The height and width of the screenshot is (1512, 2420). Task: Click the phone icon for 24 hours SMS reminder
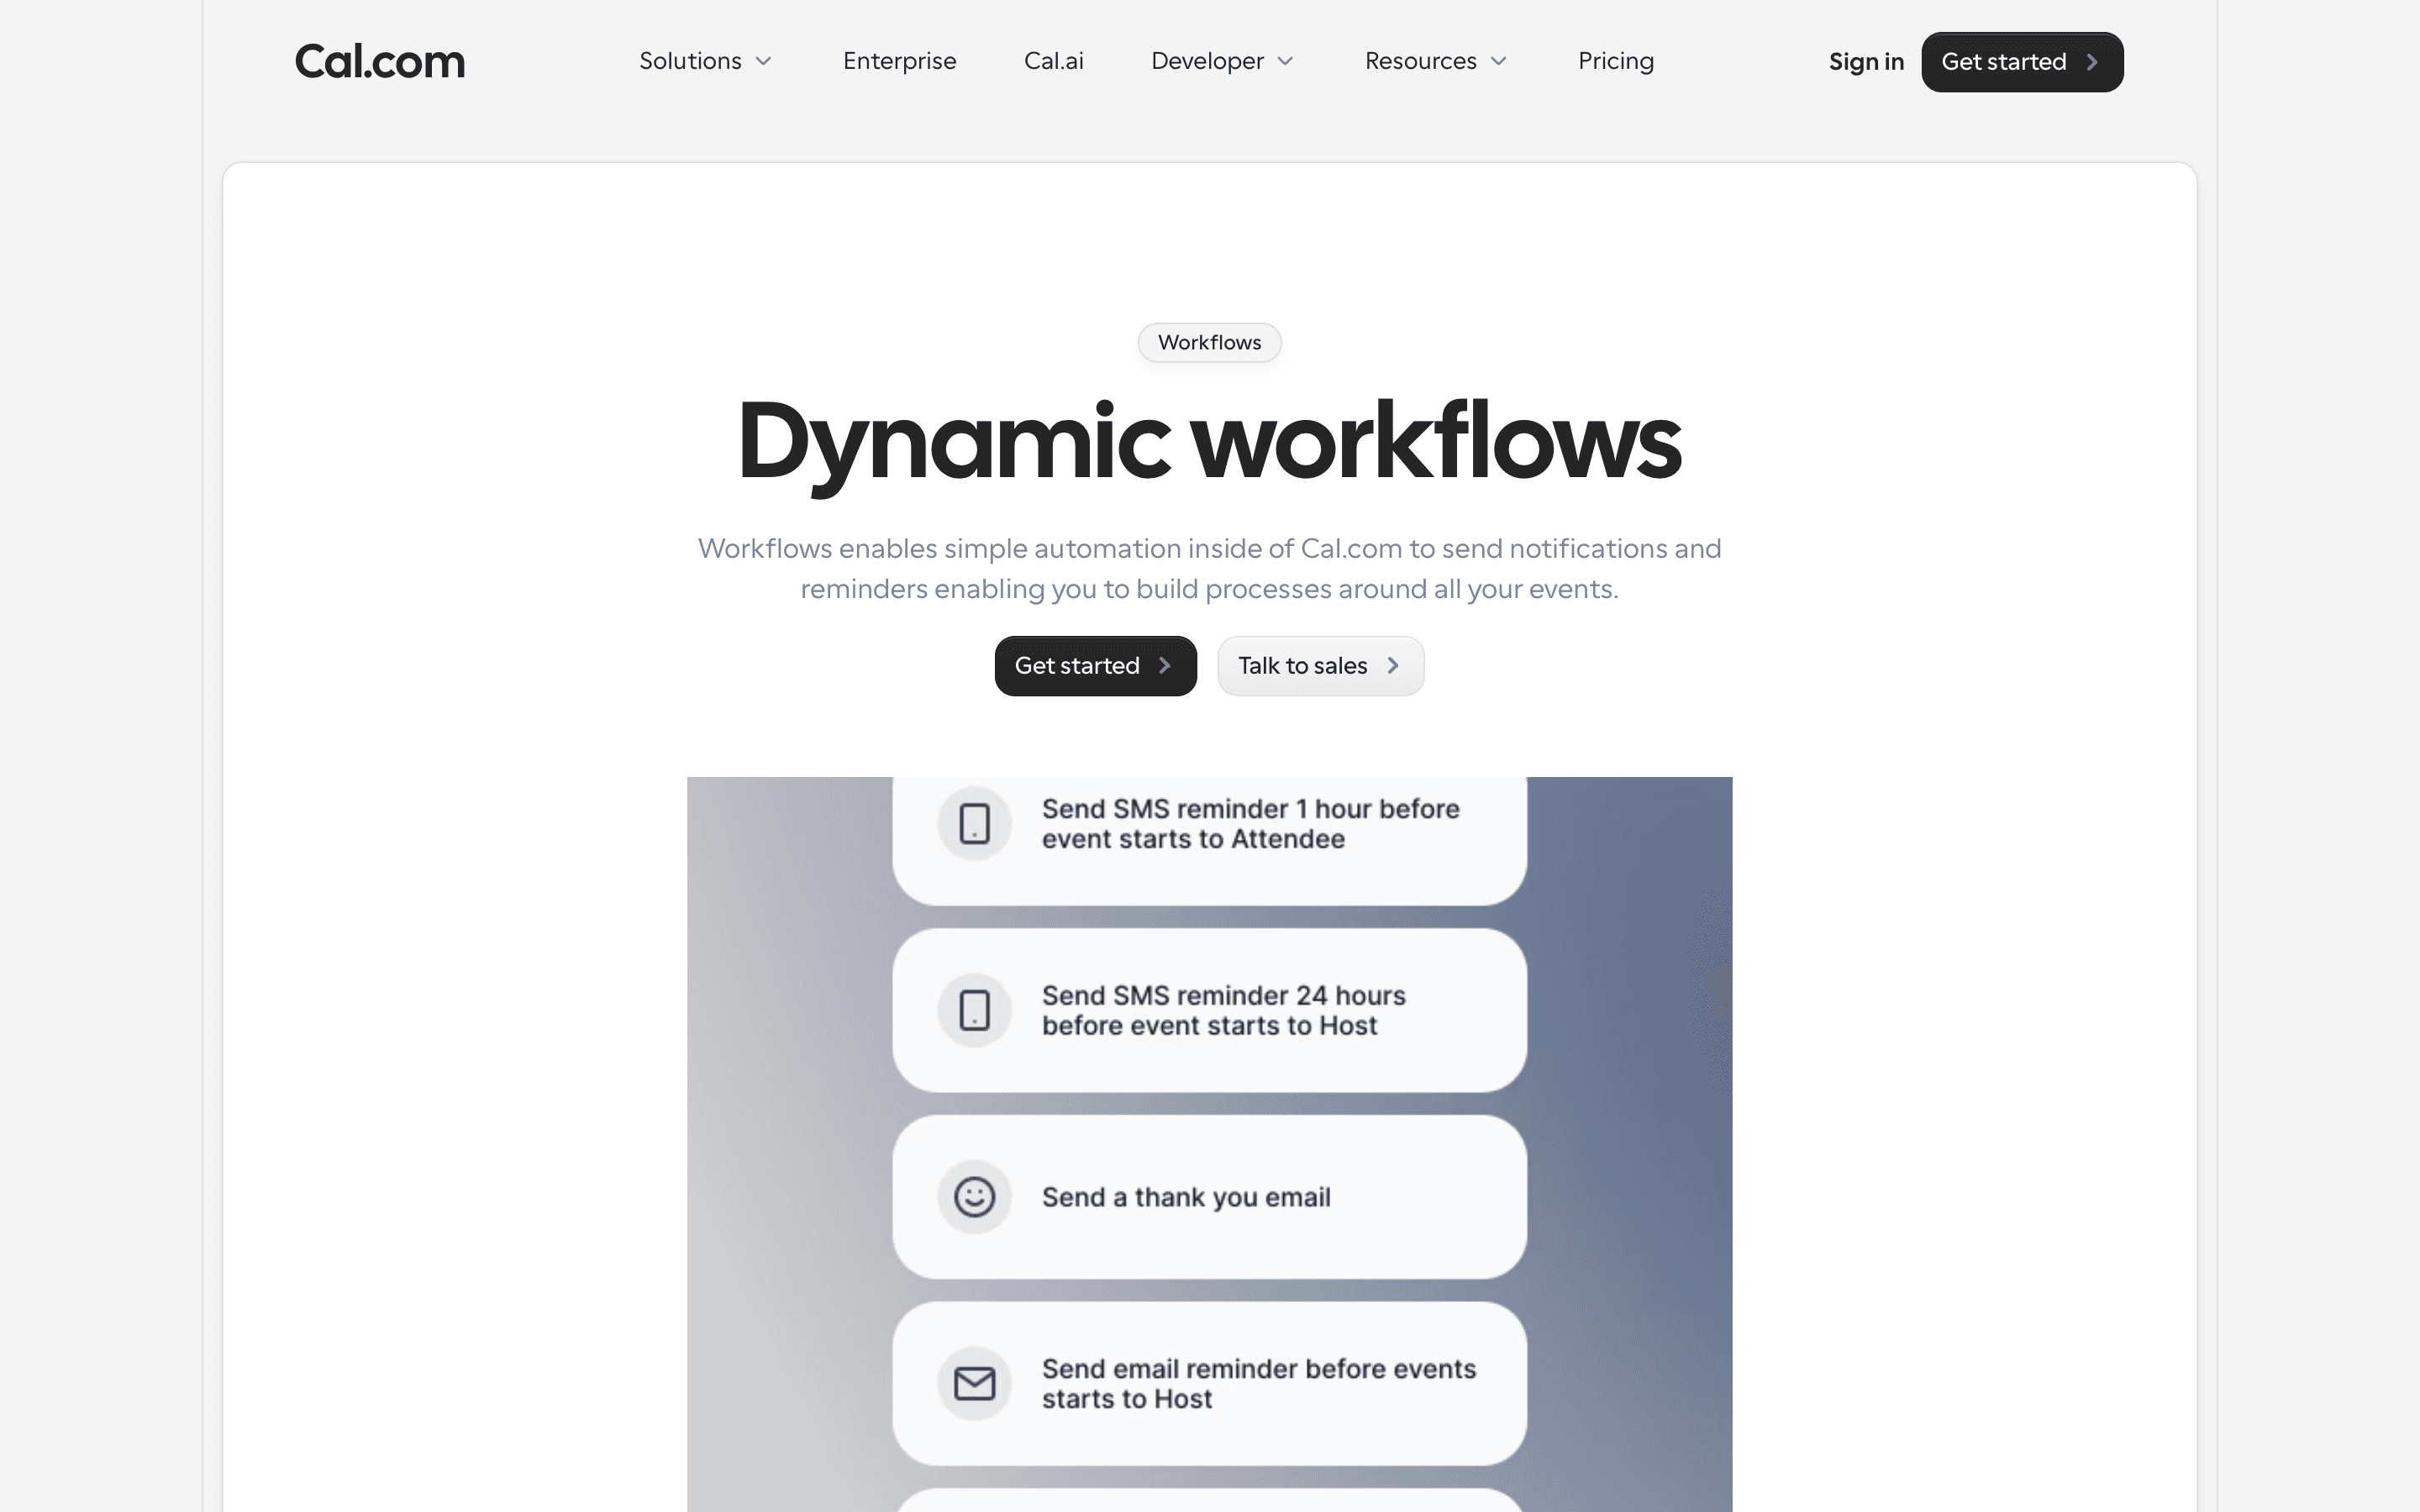(974, 1010)
